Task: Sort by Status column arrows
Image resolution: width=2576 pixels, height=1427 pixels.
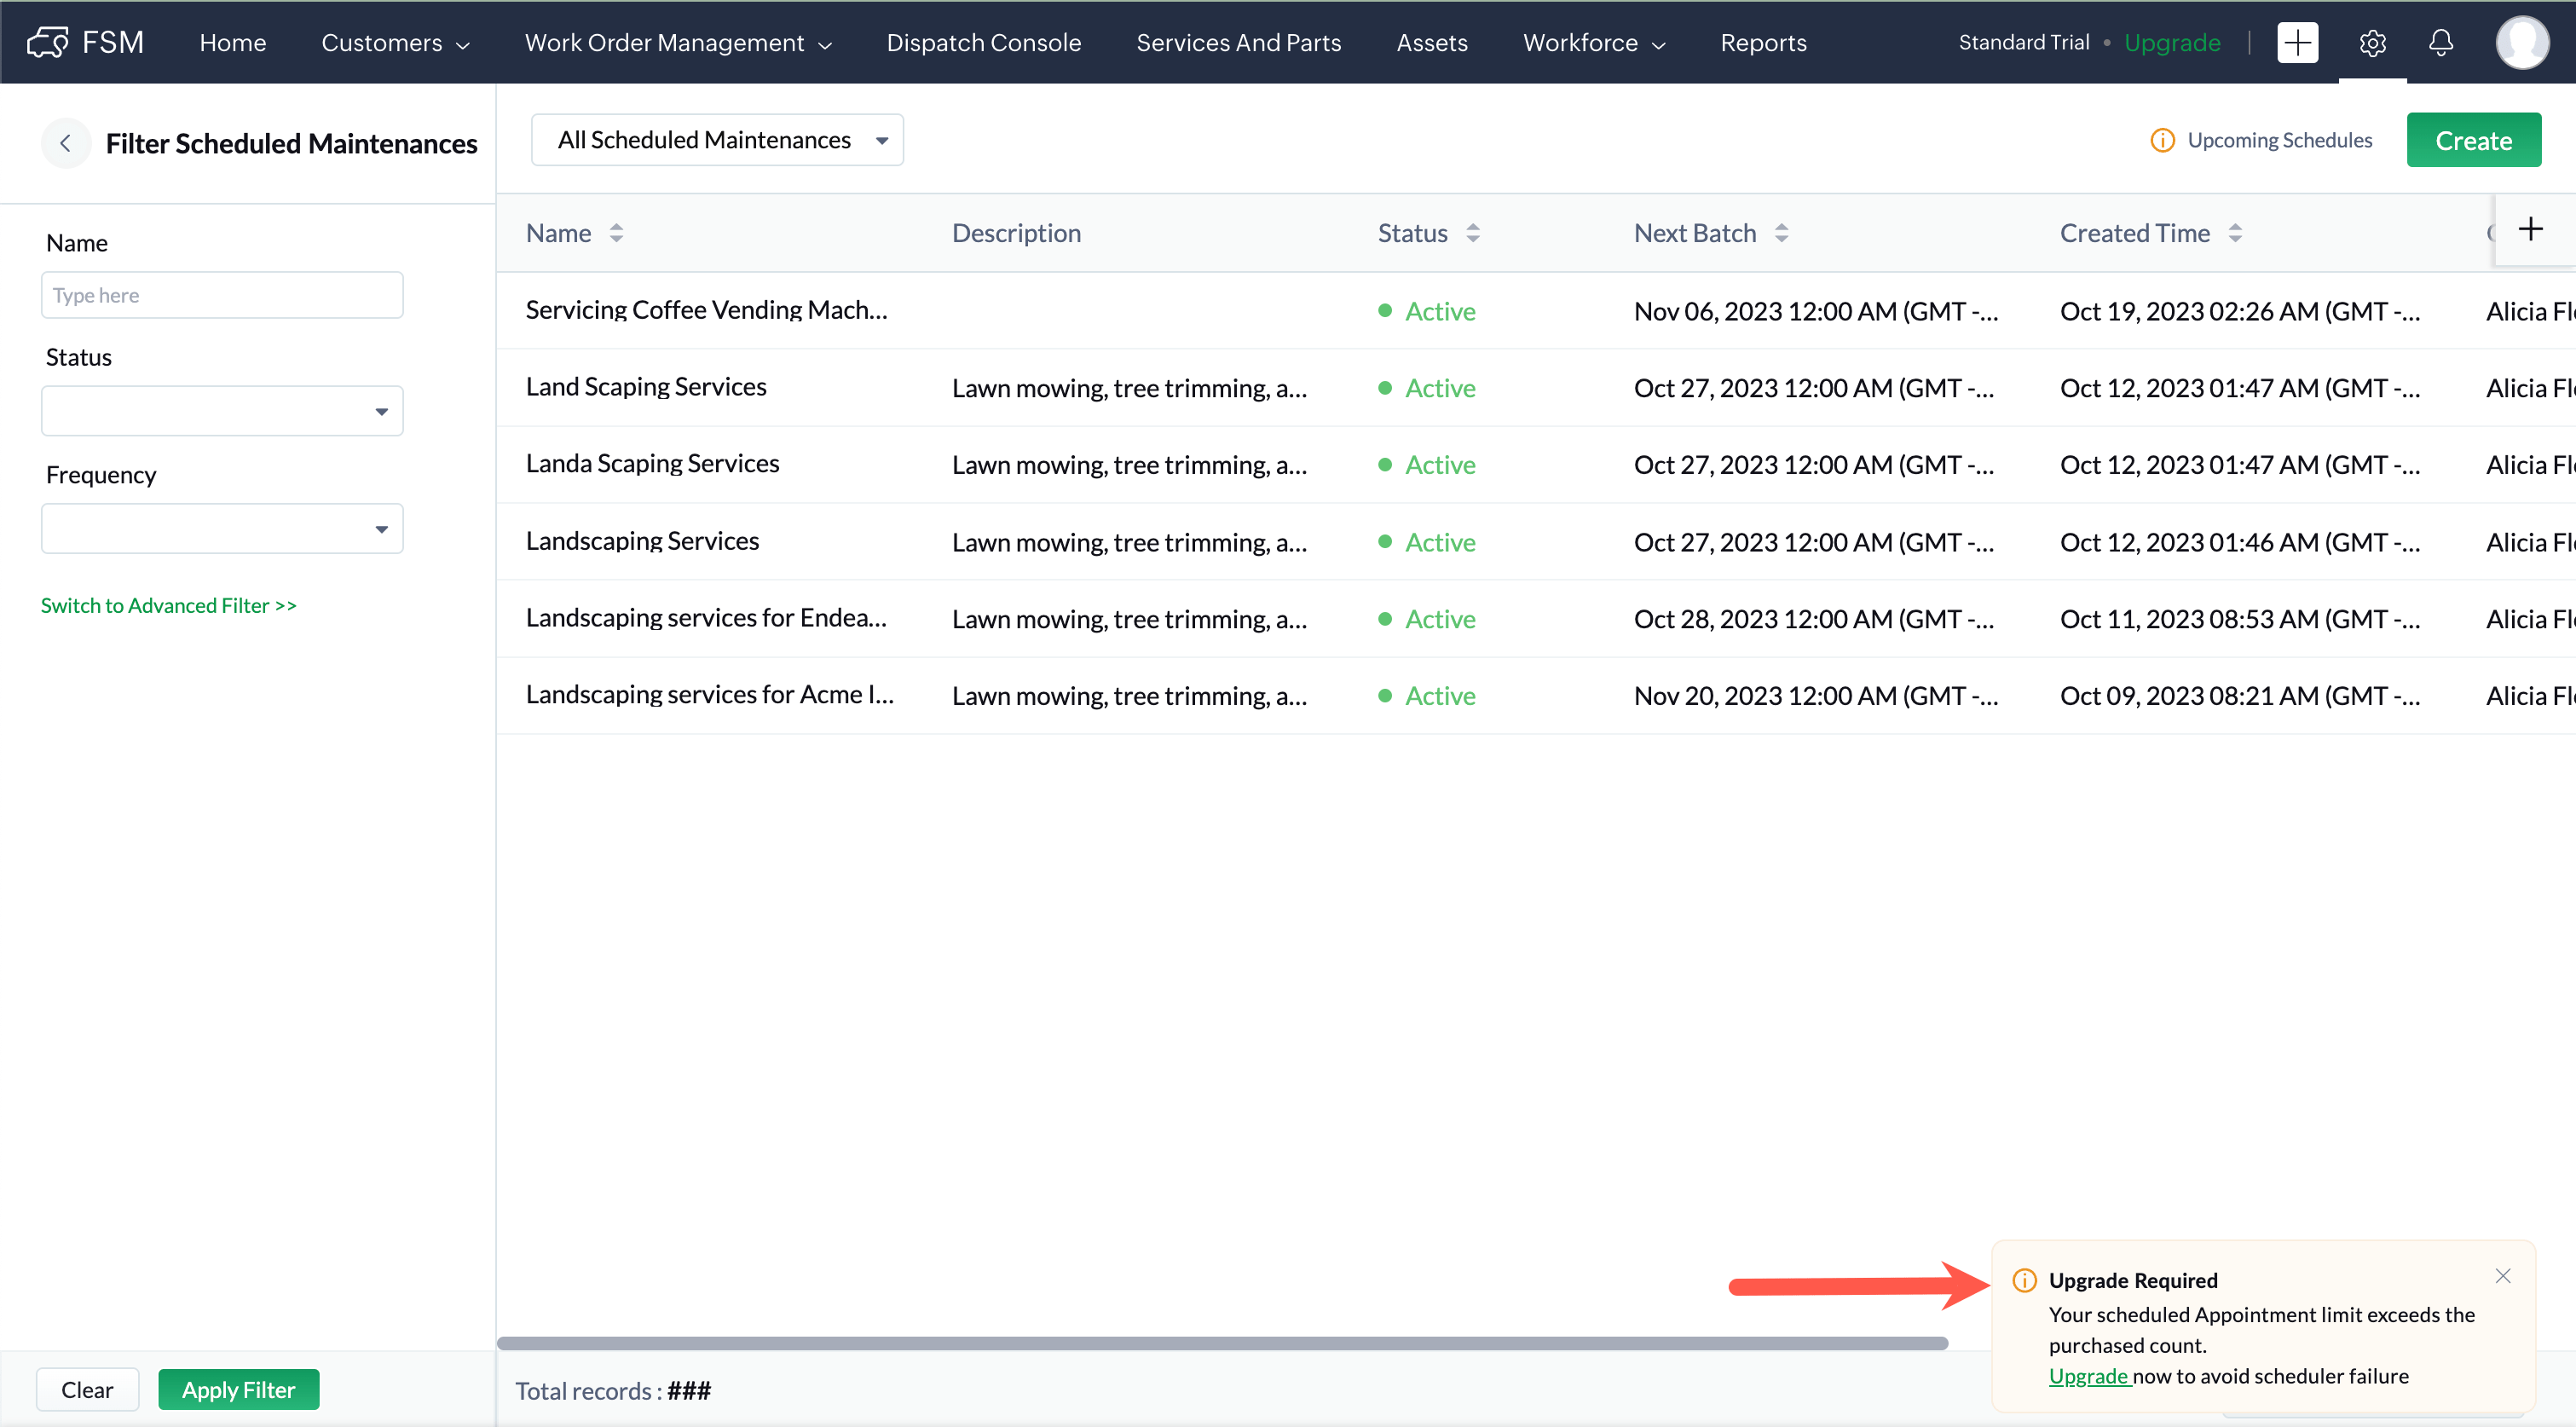Action: pyautogui.click(x=1473, y=233)
